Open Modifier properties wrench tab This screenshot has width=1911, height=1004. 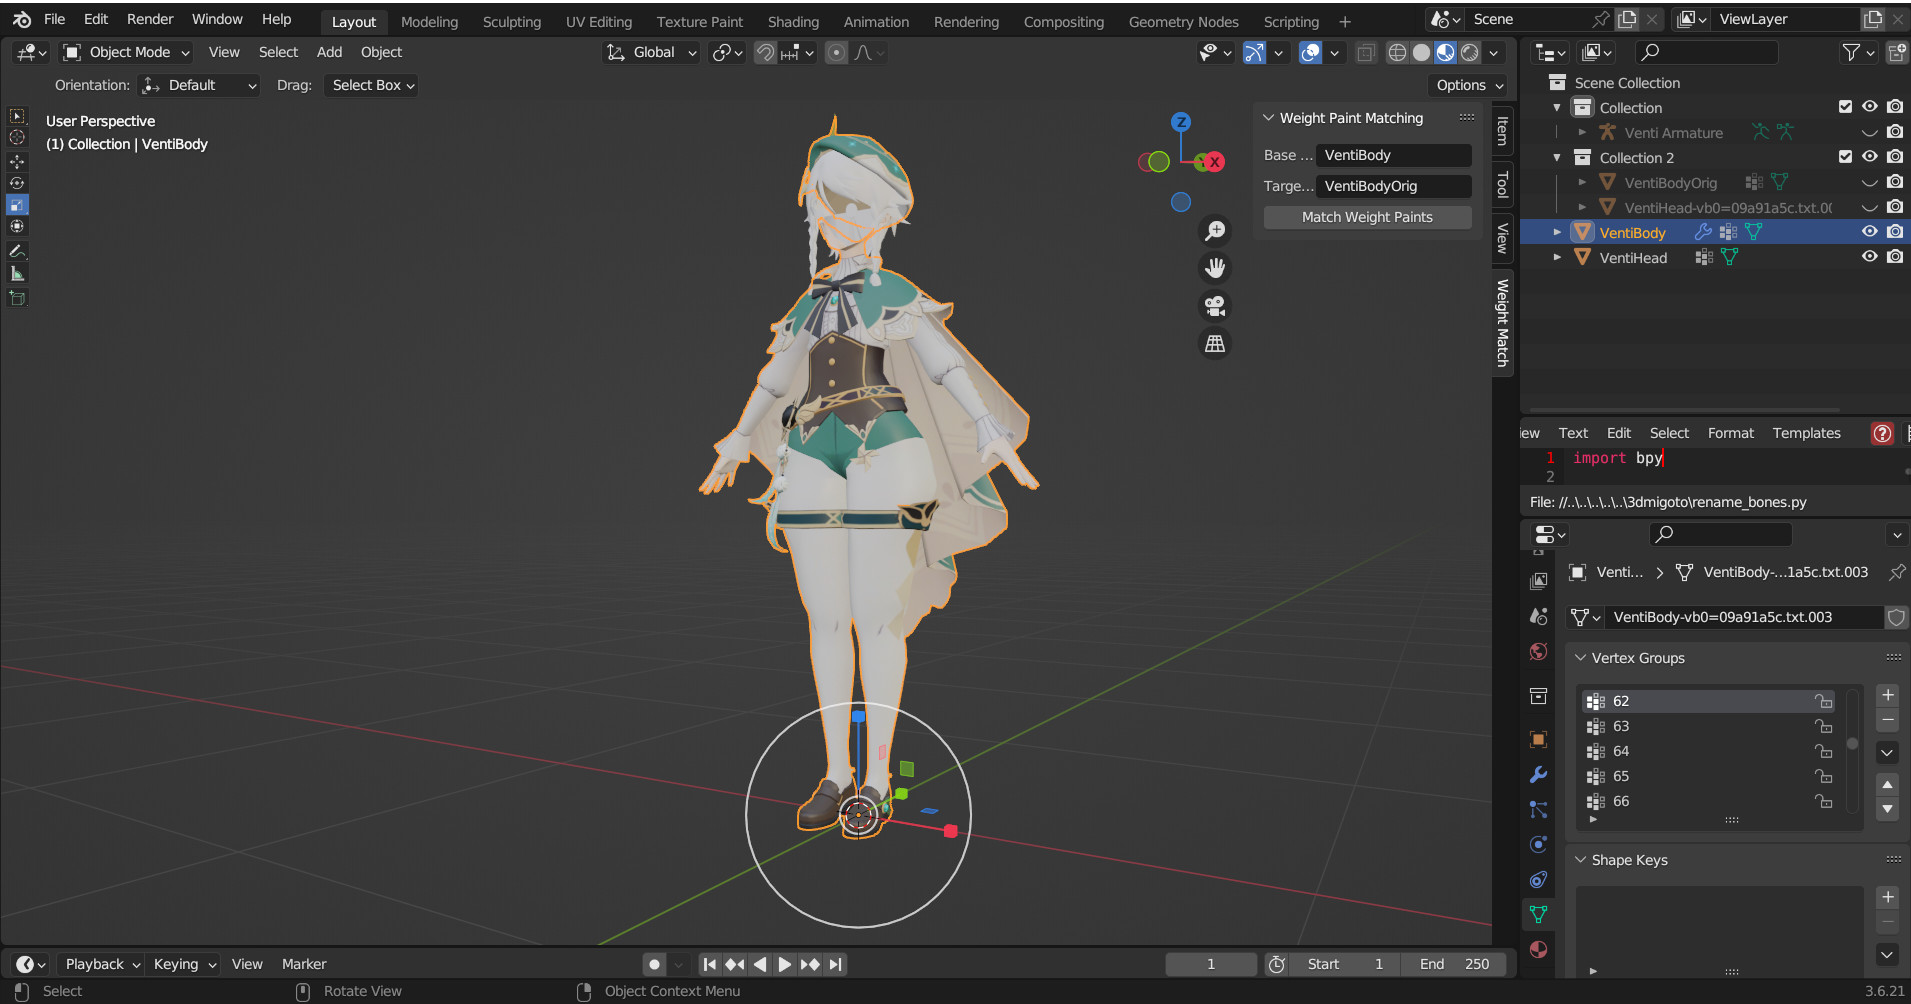1539,775
